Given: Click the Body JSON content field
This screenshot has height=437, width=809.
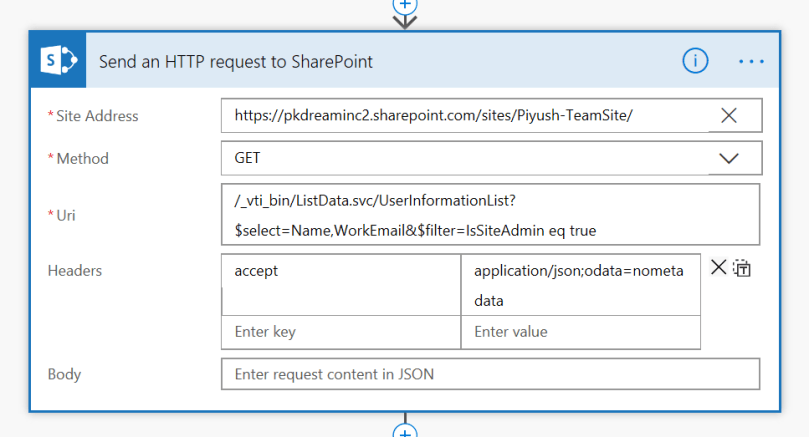Looking at the screenshot, I should [x=491, y=374].
